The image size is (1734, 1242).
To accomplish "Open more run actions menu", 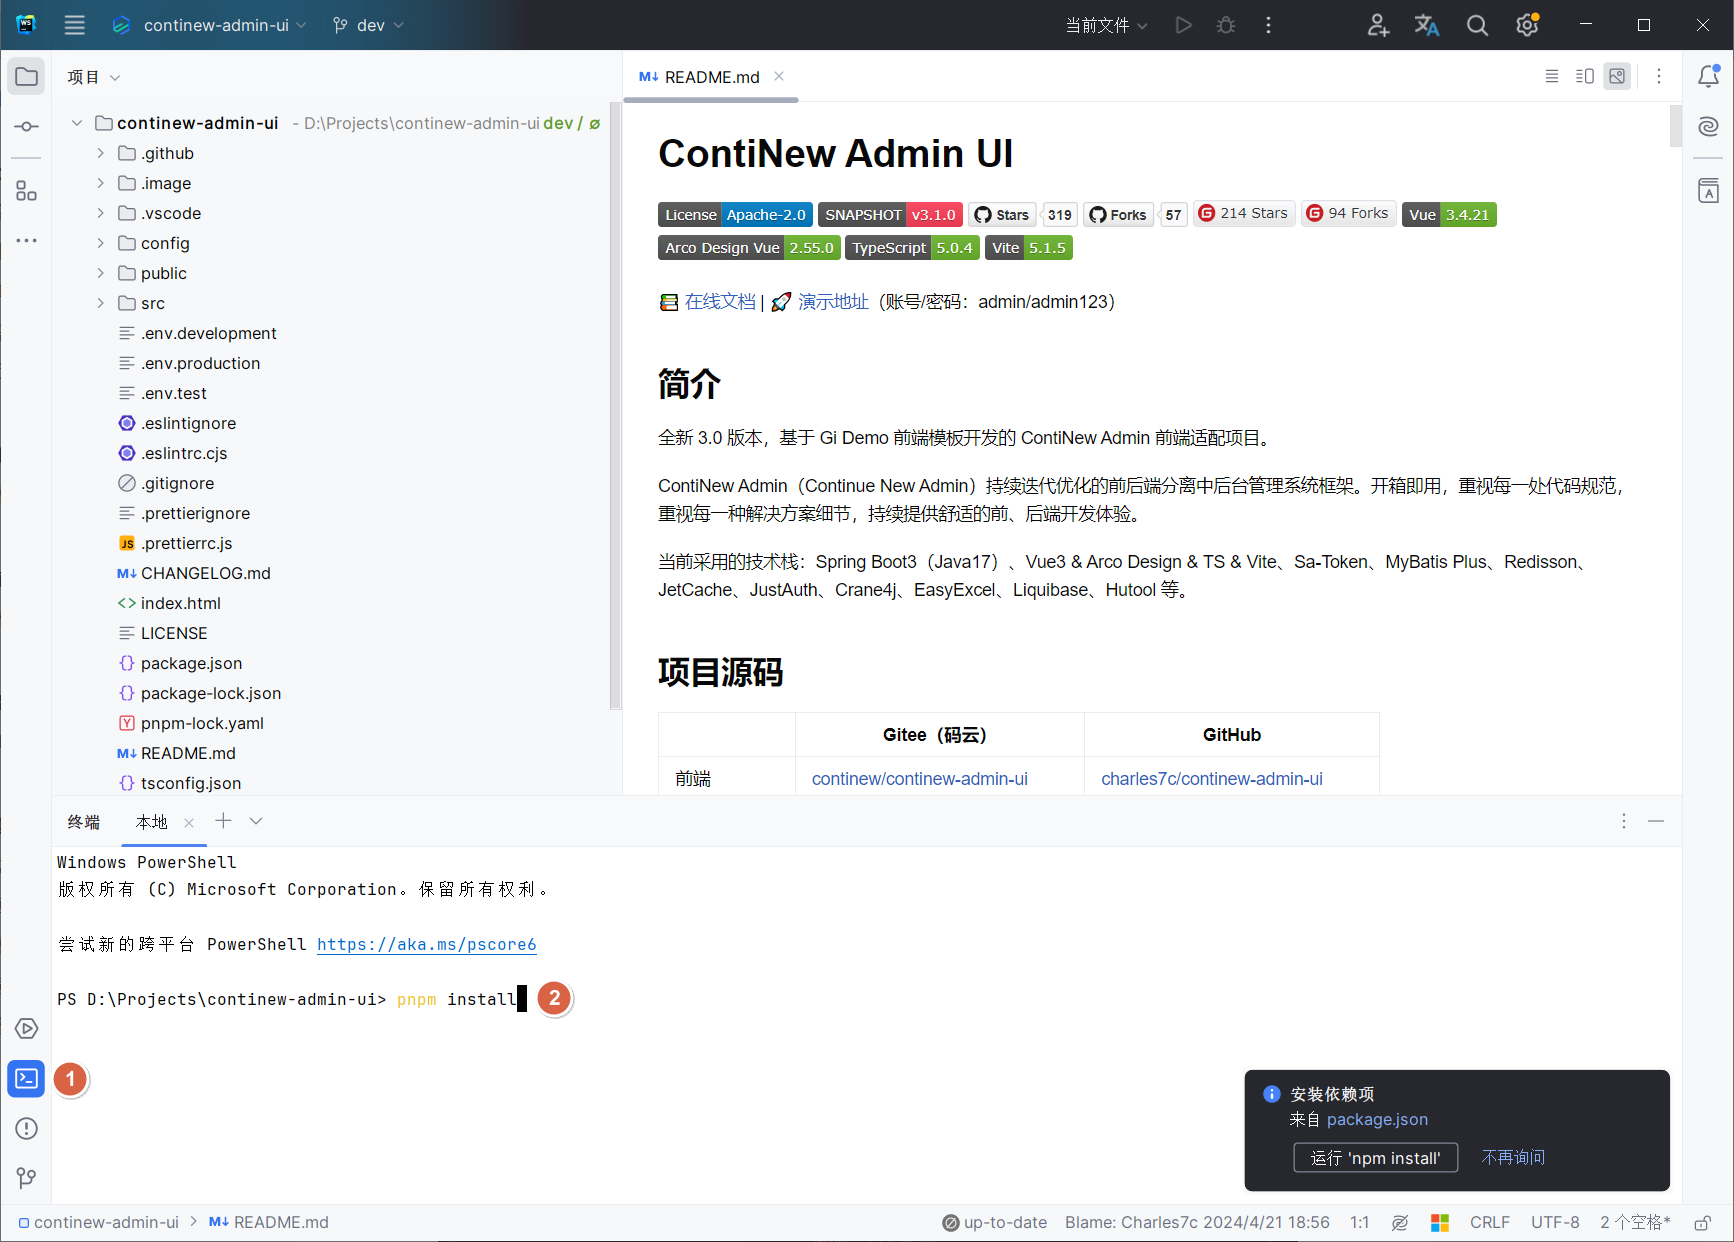I will (1268, 25).
